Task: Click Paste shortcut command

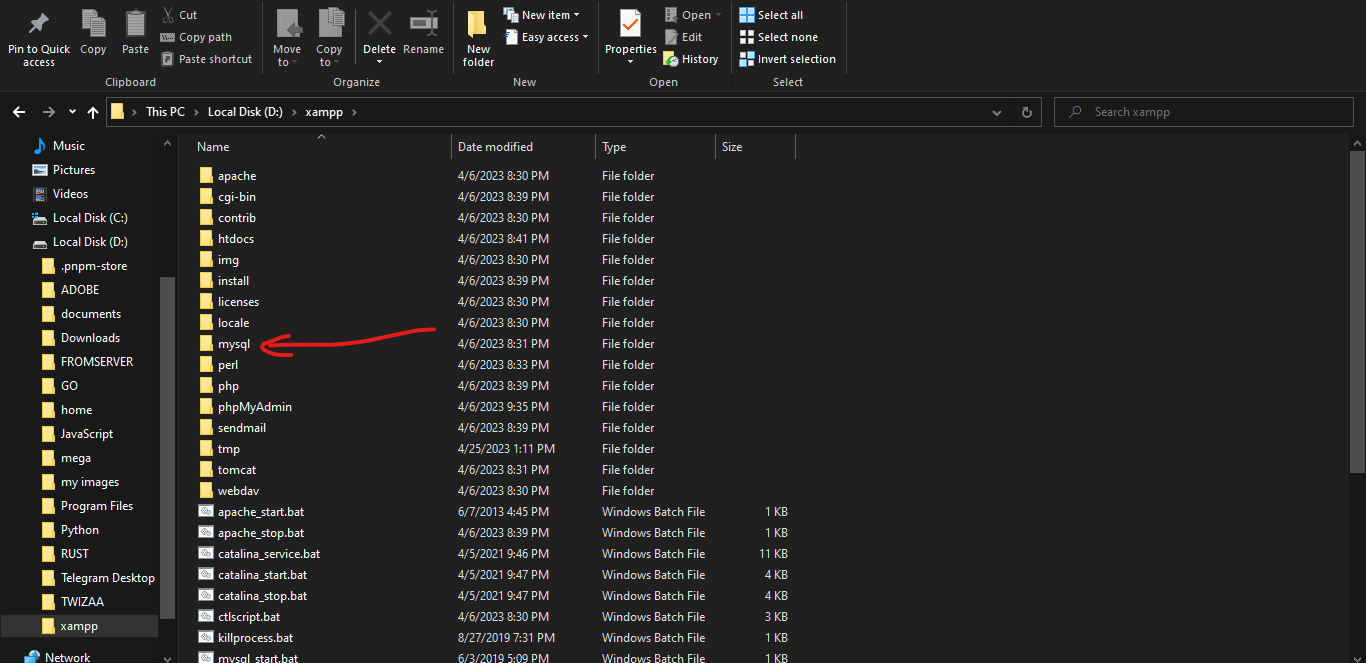Action: [206, 59]
